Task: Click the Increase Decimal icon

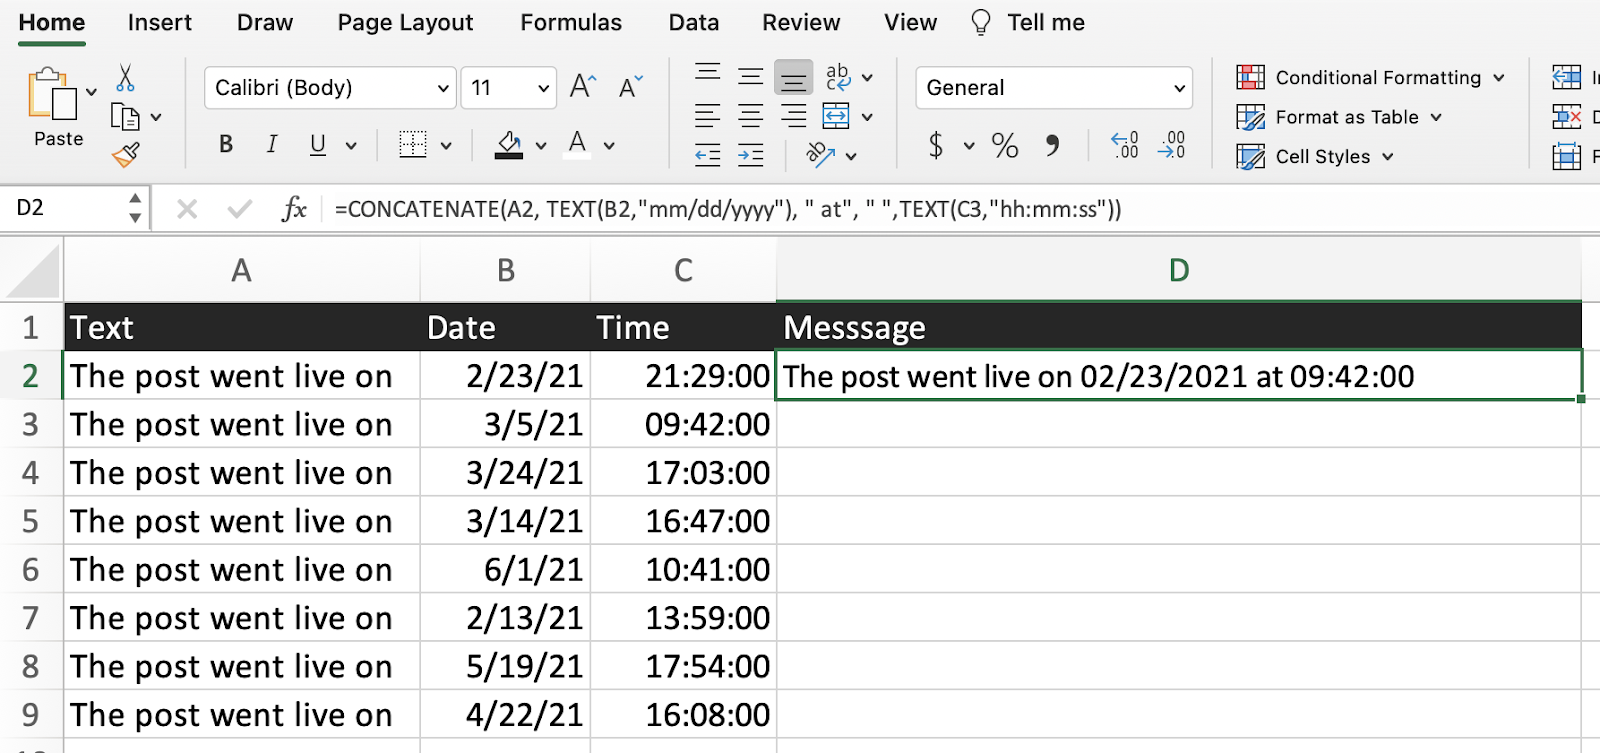Action: coord(1126,146)
